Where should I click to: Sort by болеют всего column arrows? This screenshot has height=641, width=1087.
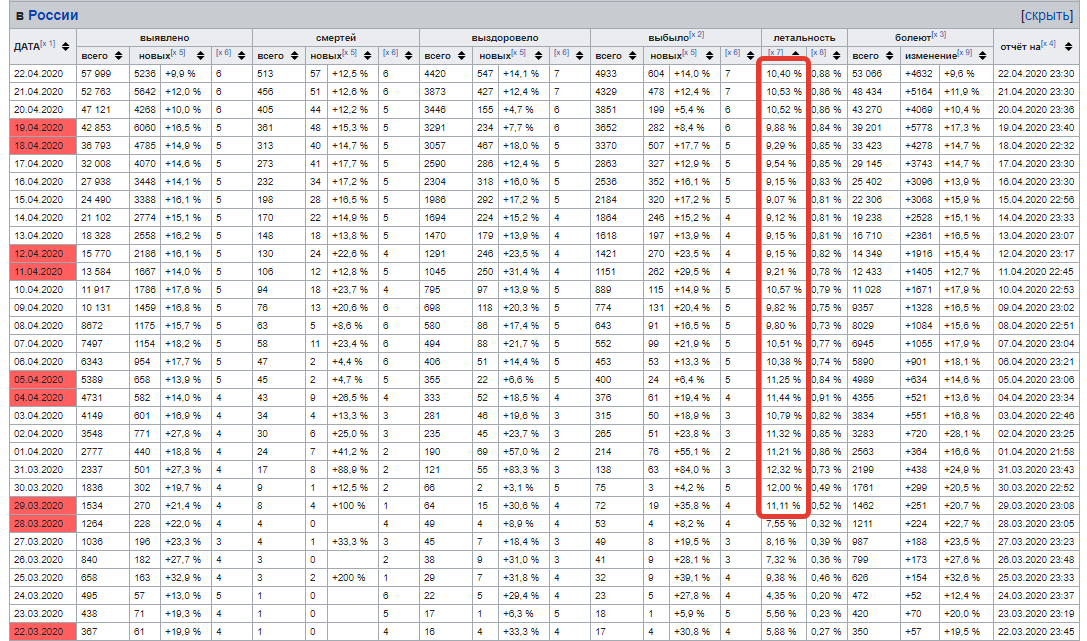(889, 55)
